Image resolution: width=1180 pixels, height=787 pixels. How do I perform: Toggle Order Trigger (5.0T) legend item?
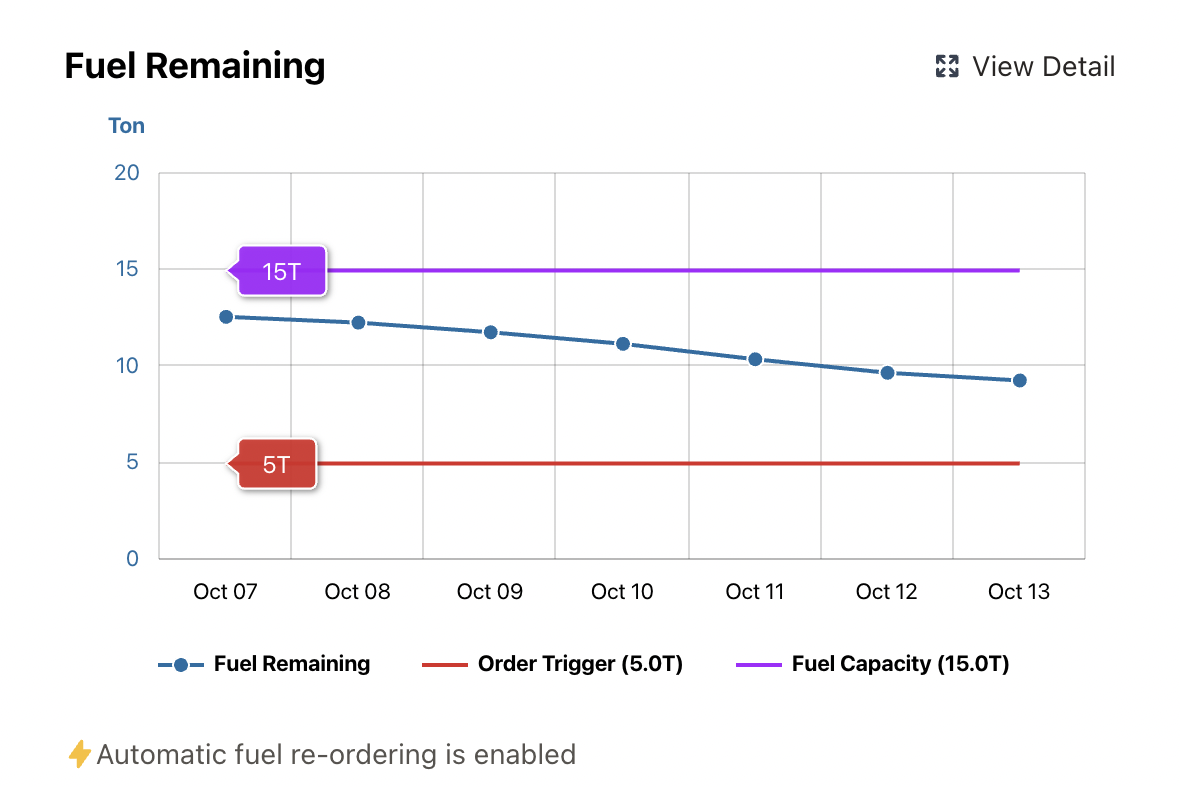(x=580, y=664)
